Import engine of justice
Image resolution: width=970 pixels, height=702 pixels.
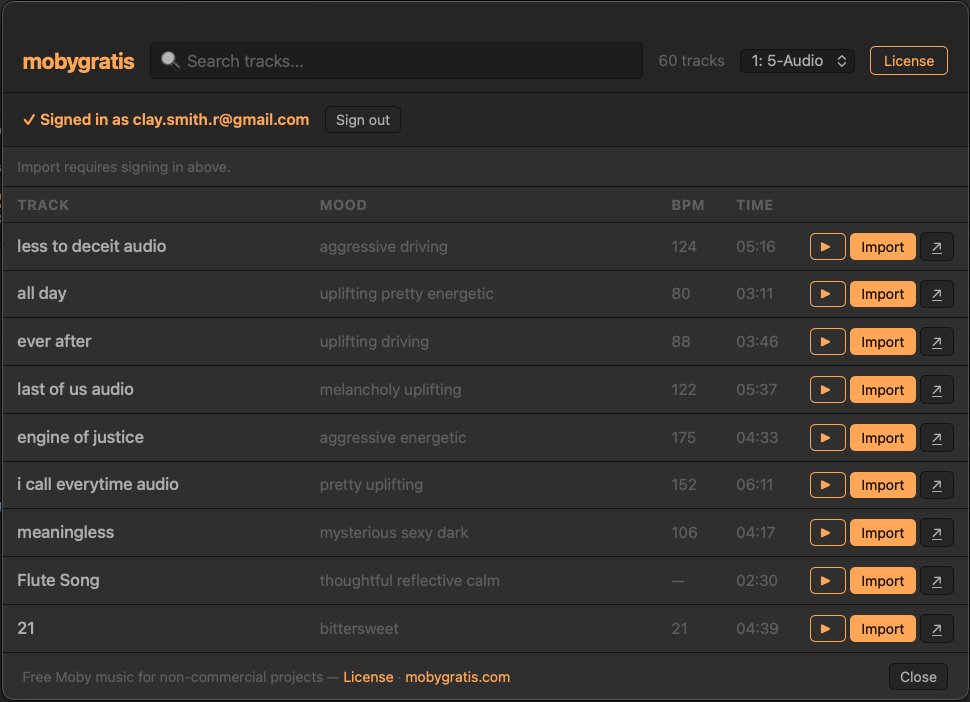point(882,438)
